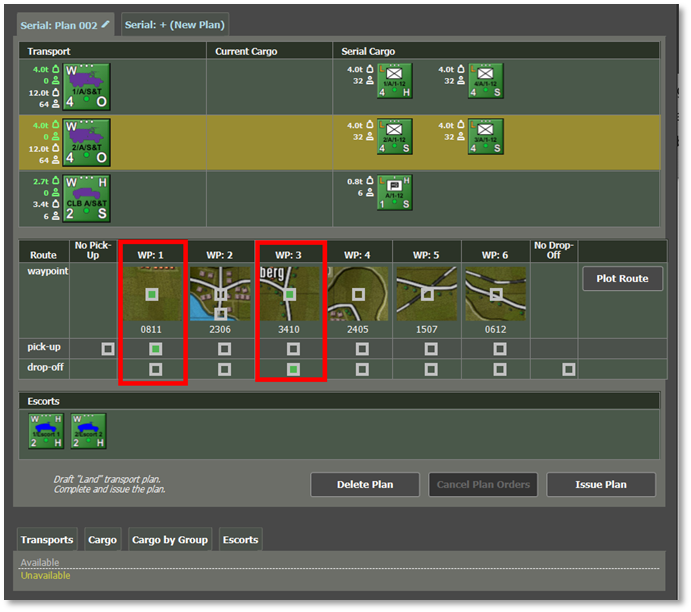Enable the No Pick-Up checkbox
Viewport: 691px width, 612px height.
click(x=108, y=349)
